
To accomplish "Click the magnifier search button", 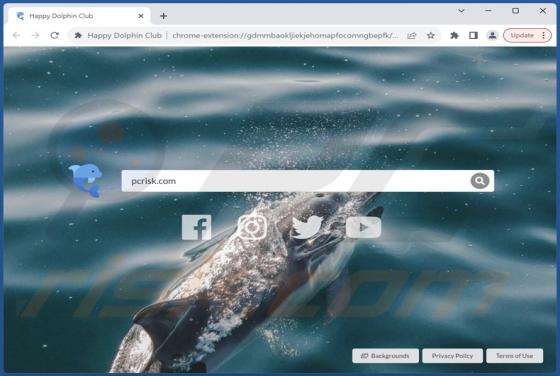I will click(480, 181).
